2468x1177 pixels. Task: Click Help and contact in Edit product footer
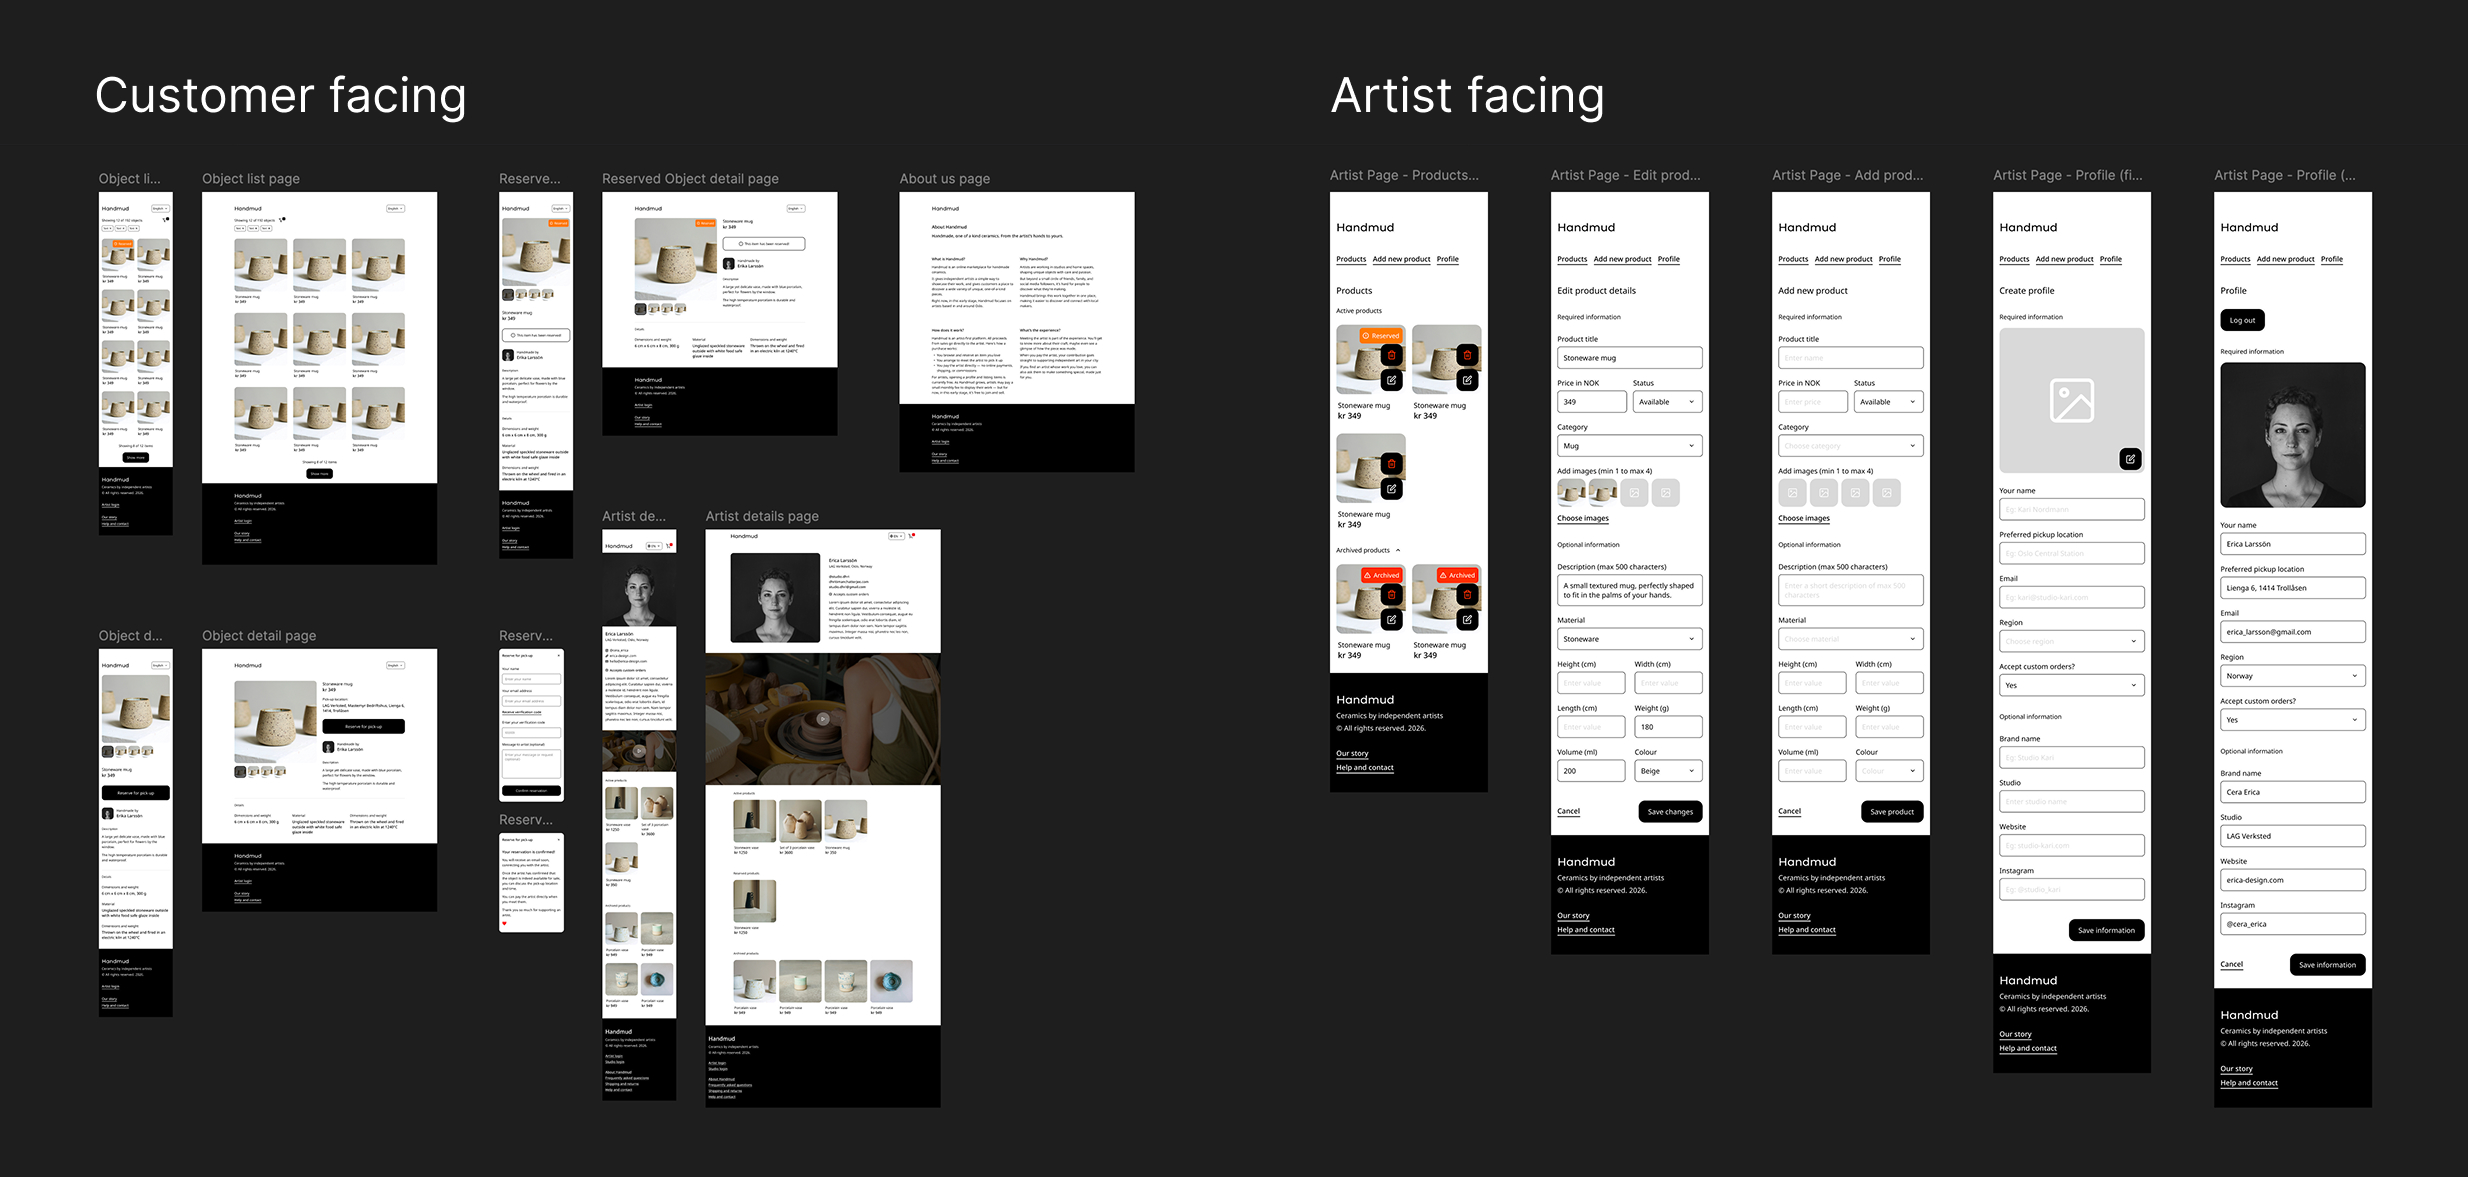[x=1586, y=930]
